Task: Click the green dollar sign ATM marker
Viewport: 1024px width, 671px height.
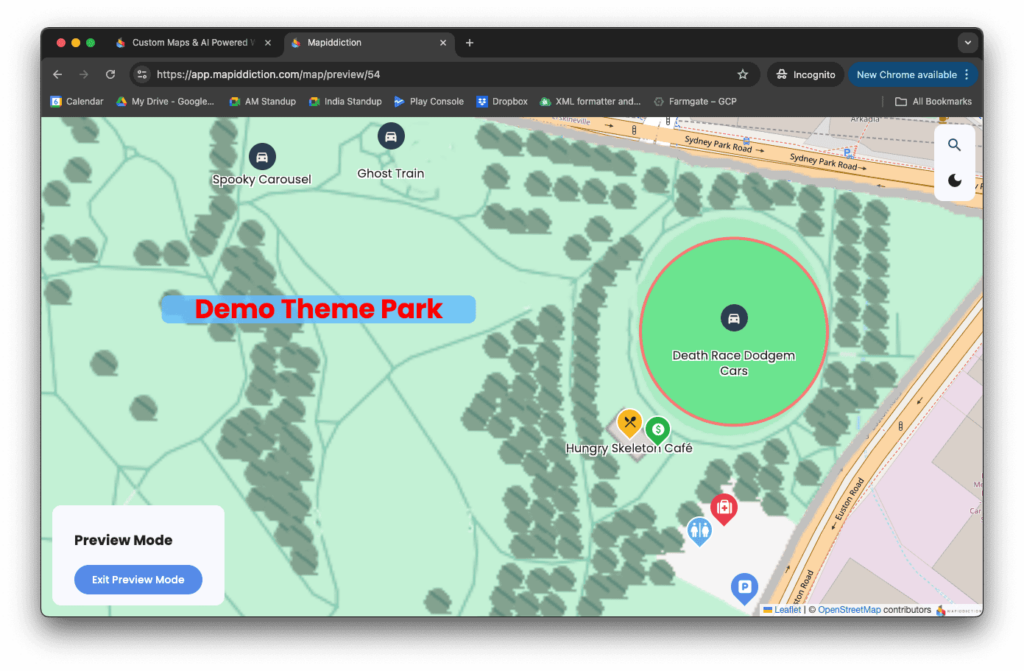Action: [x=657, y=429]
